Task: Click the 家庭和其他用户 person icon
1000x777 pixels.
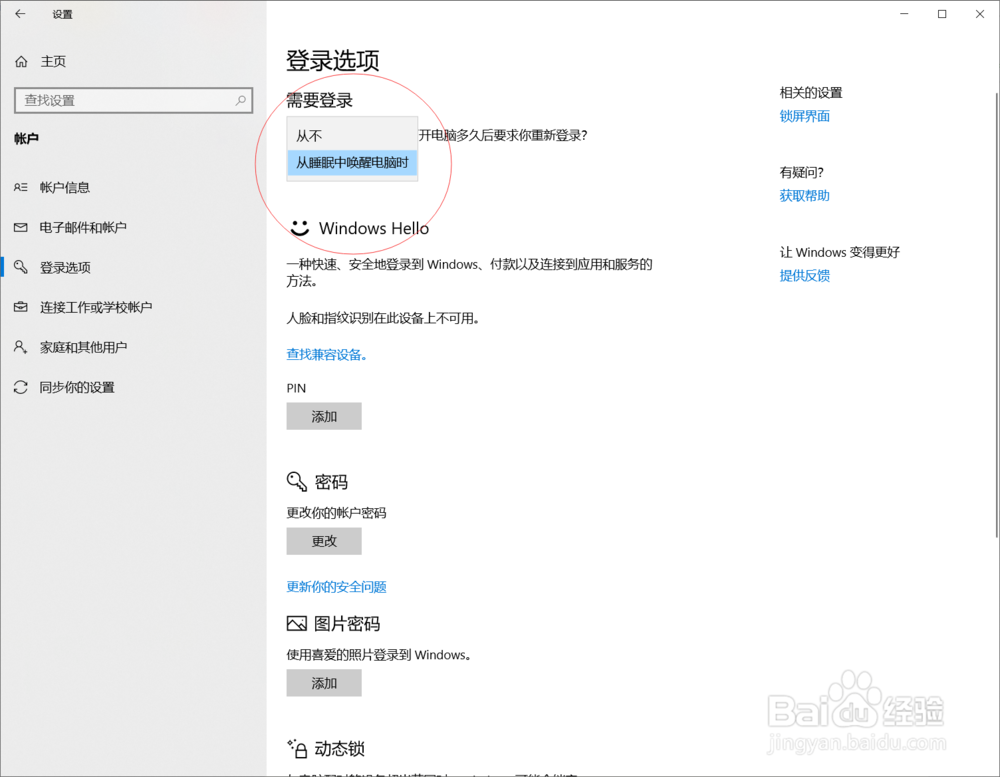Action: (x=20, y=346)
